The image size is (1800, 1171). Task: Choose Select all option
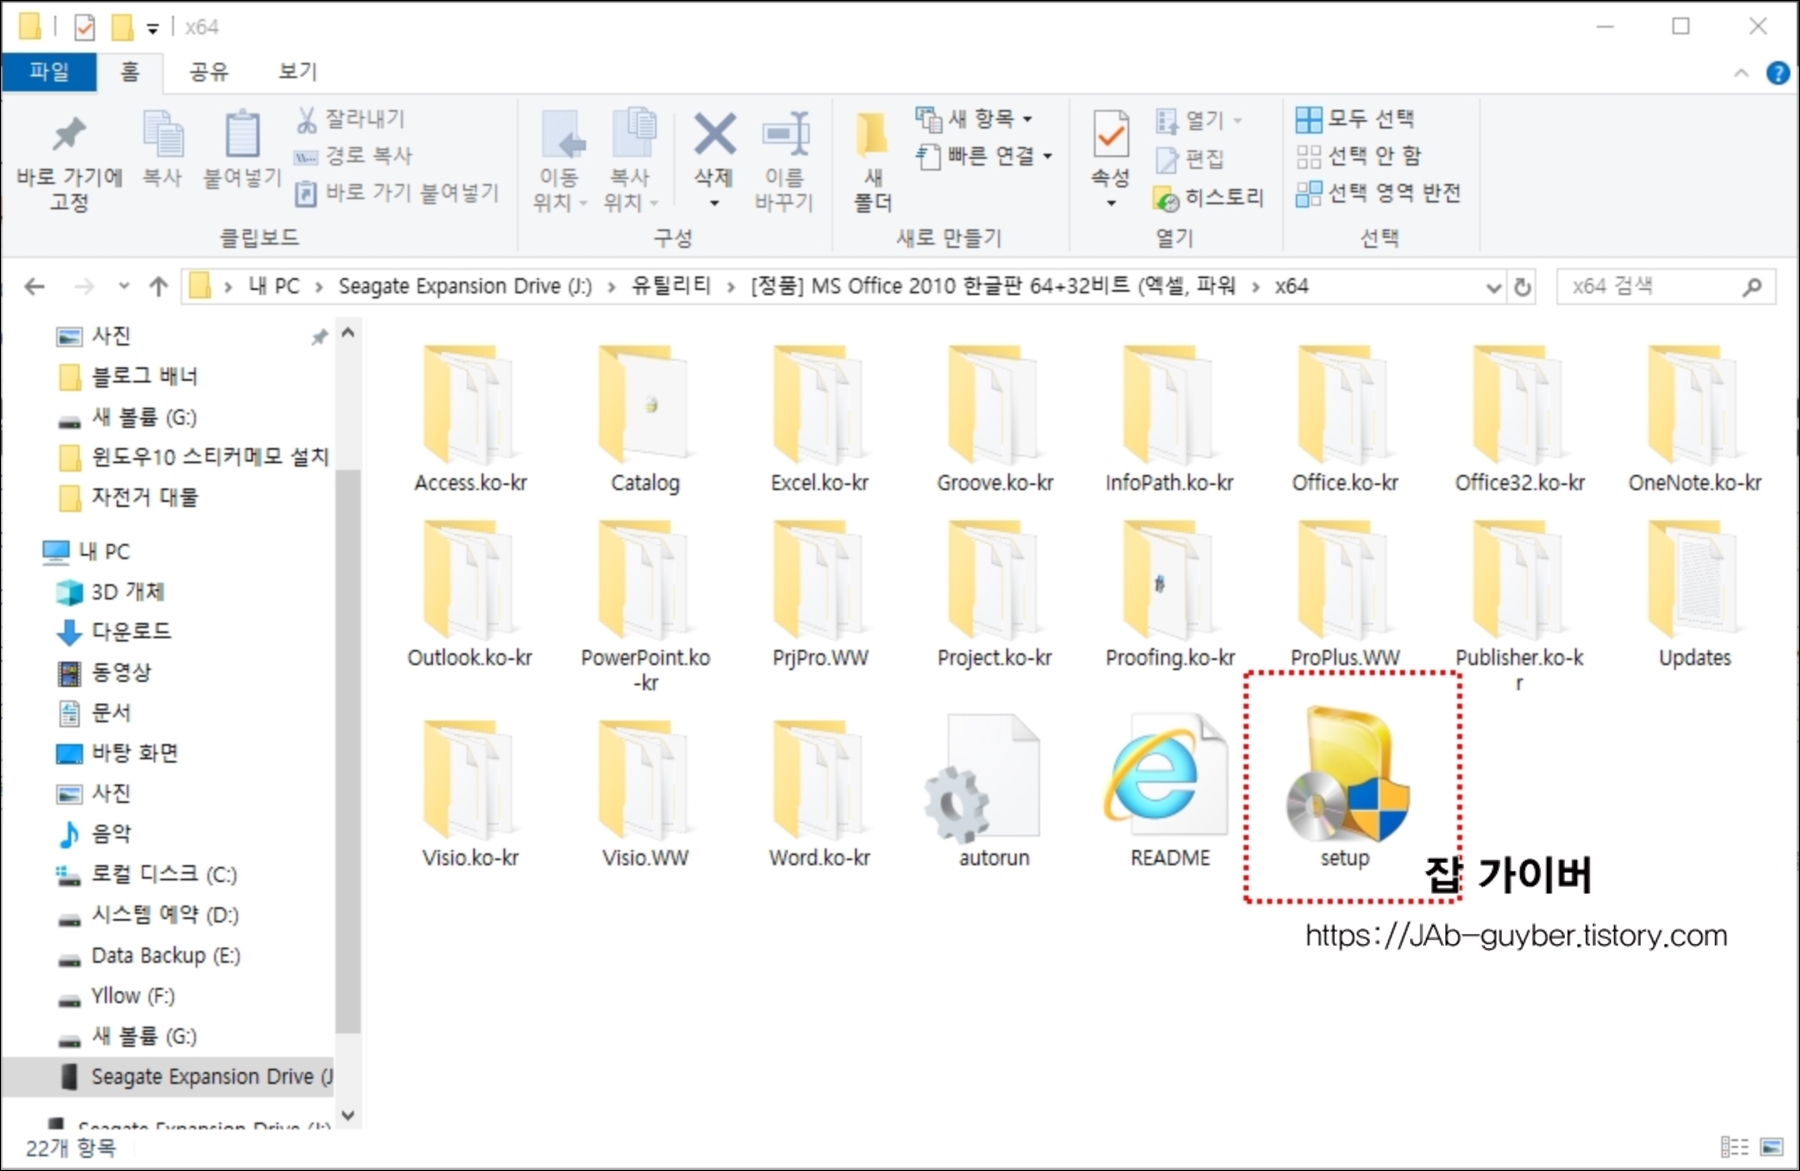[1355, 119]
